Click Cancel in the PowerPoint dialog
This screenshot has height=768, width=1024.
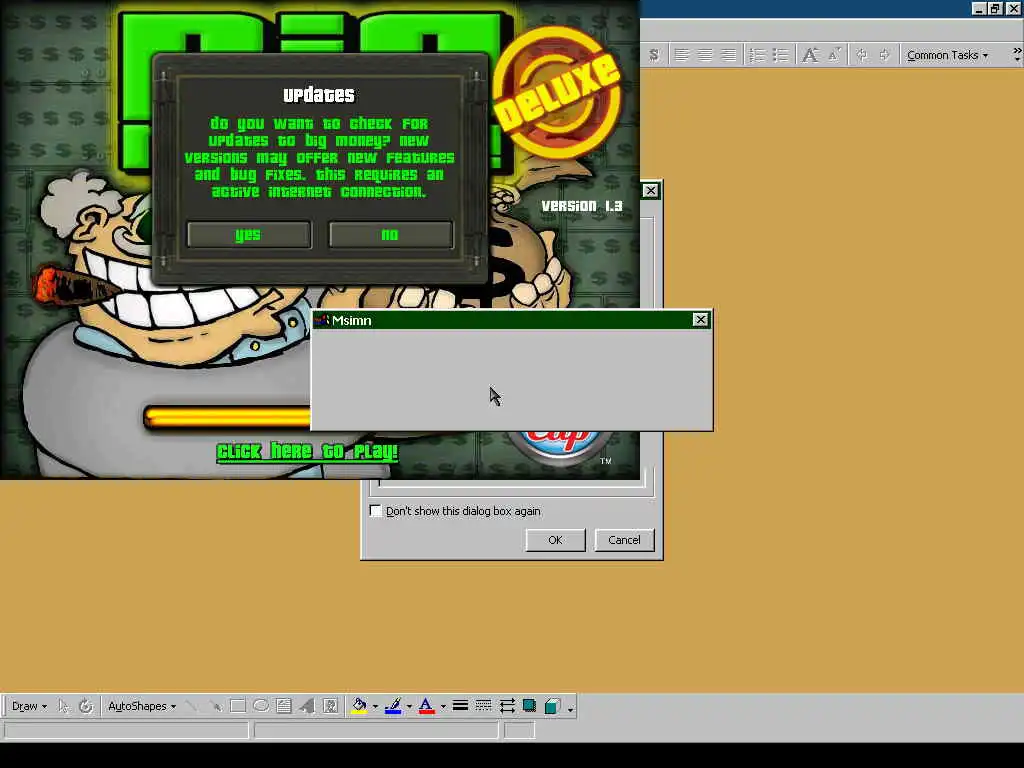coord(624,540)
